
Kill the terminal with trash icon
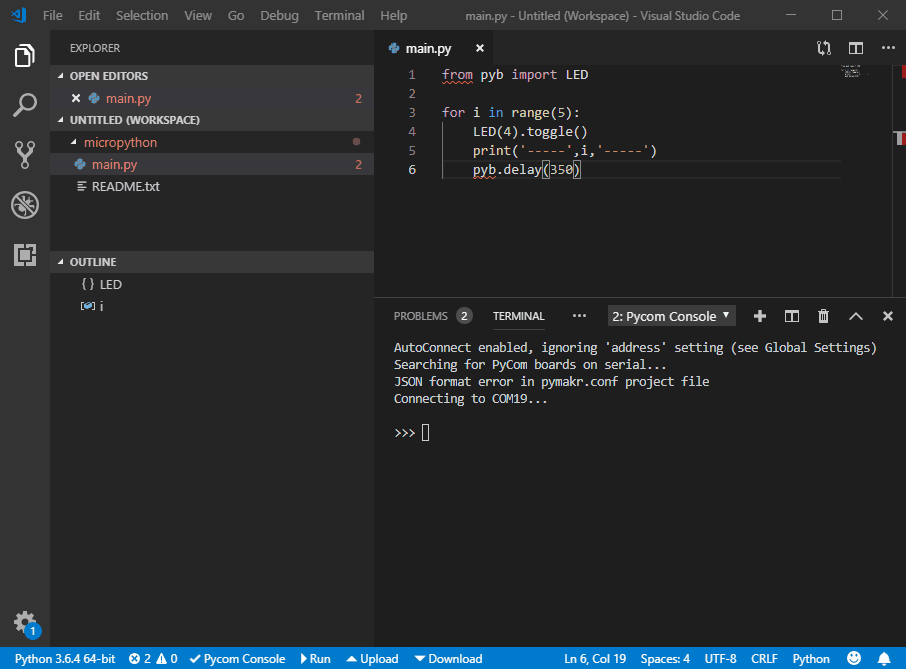click(823, 316)
